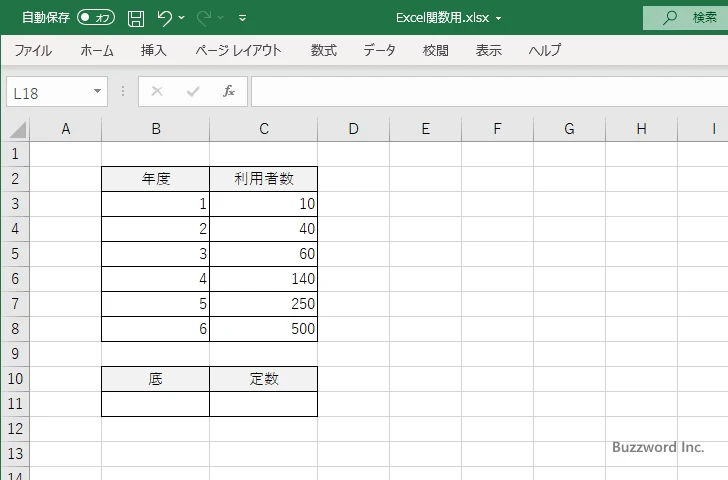Image resolution: width=728 pixels, height=480 pixels.
Task: Select column B header
Action: pos(156,129)
